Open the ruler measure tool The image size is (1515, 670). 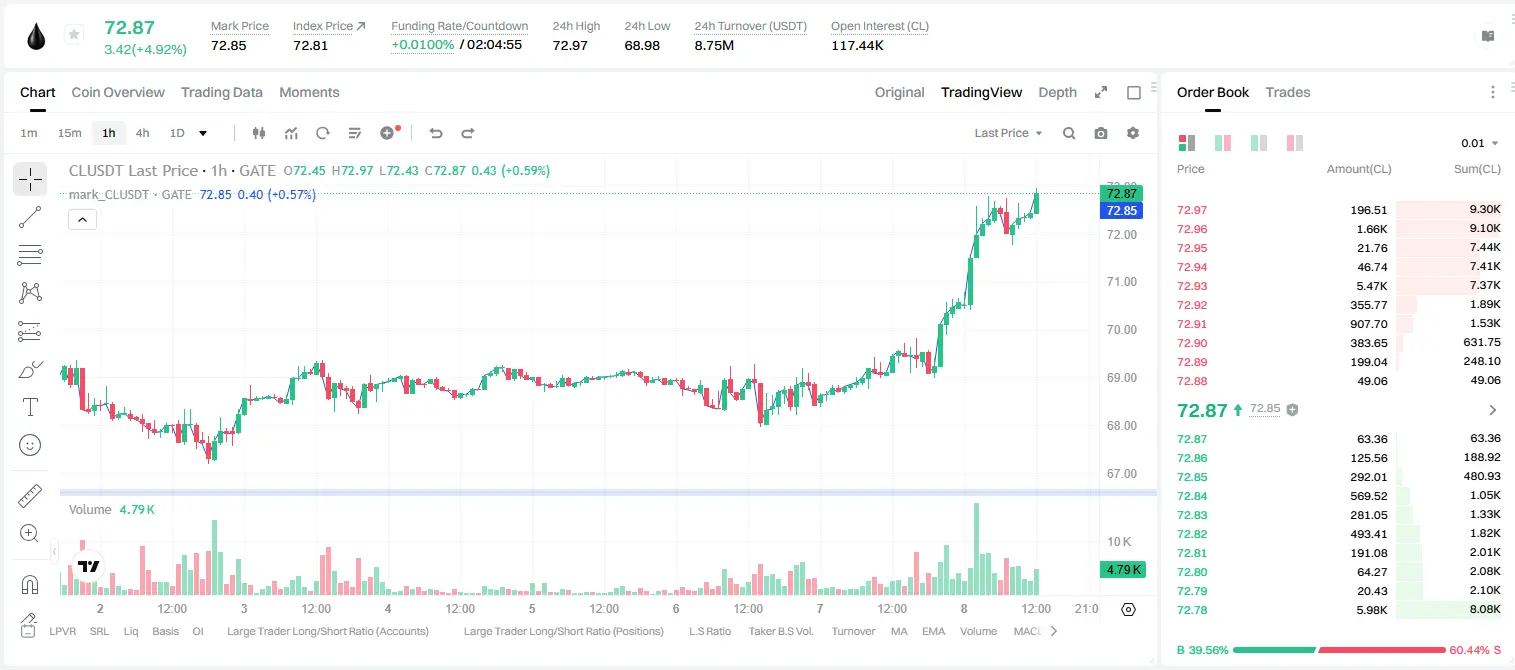[x=30, y=496]
